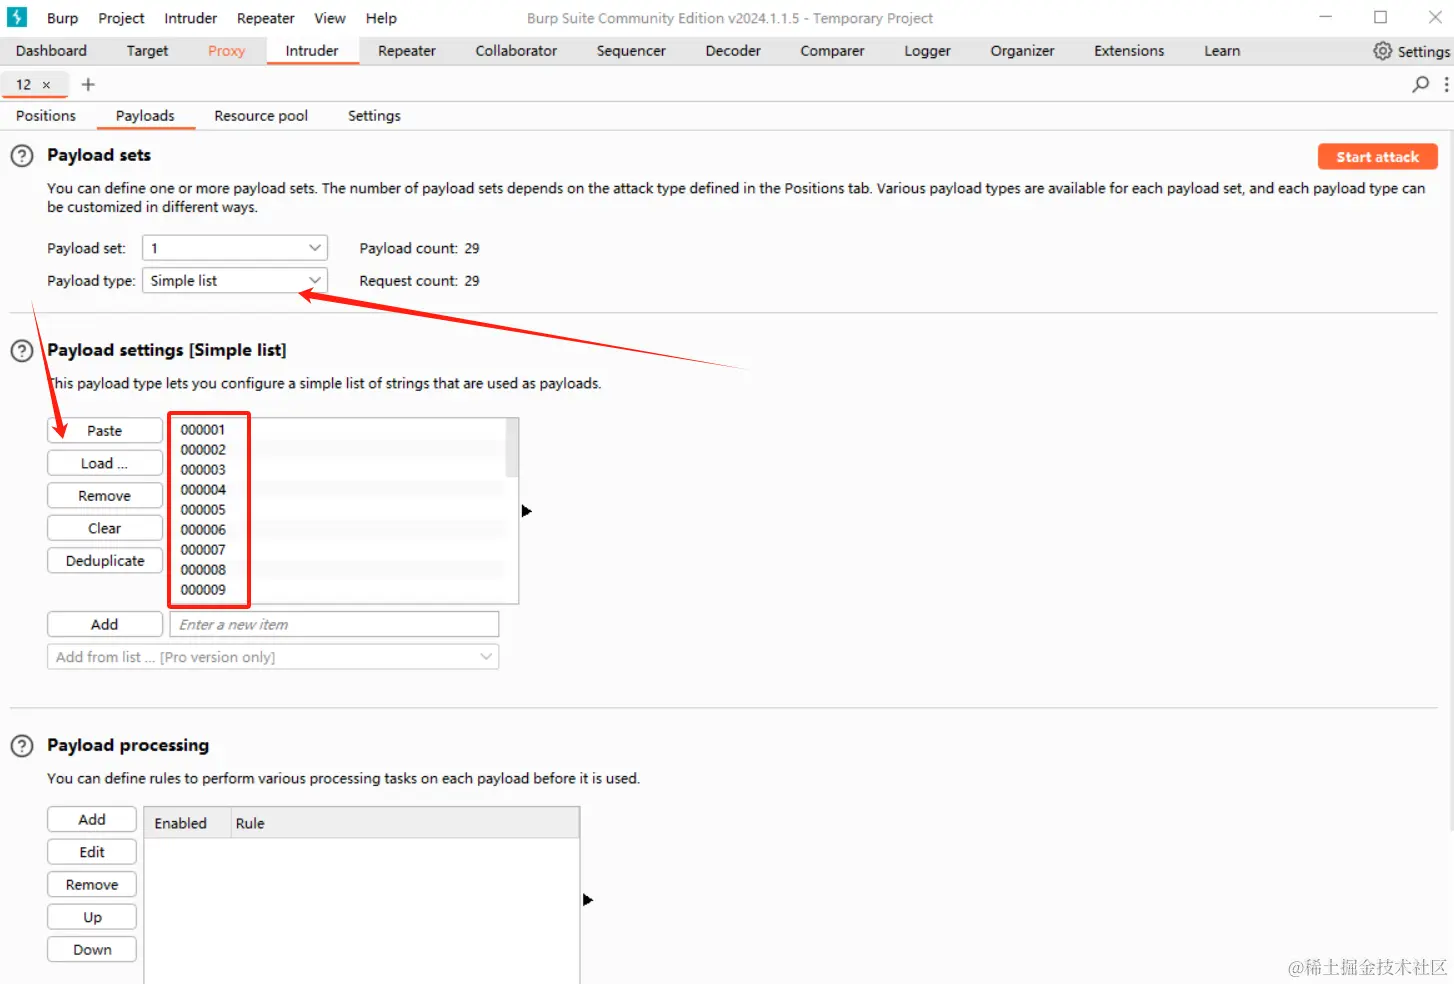This screenshot has height=984, width=1454.
Task: Add a new Intruder tab with plus
Action: click(x=88, y=84)
